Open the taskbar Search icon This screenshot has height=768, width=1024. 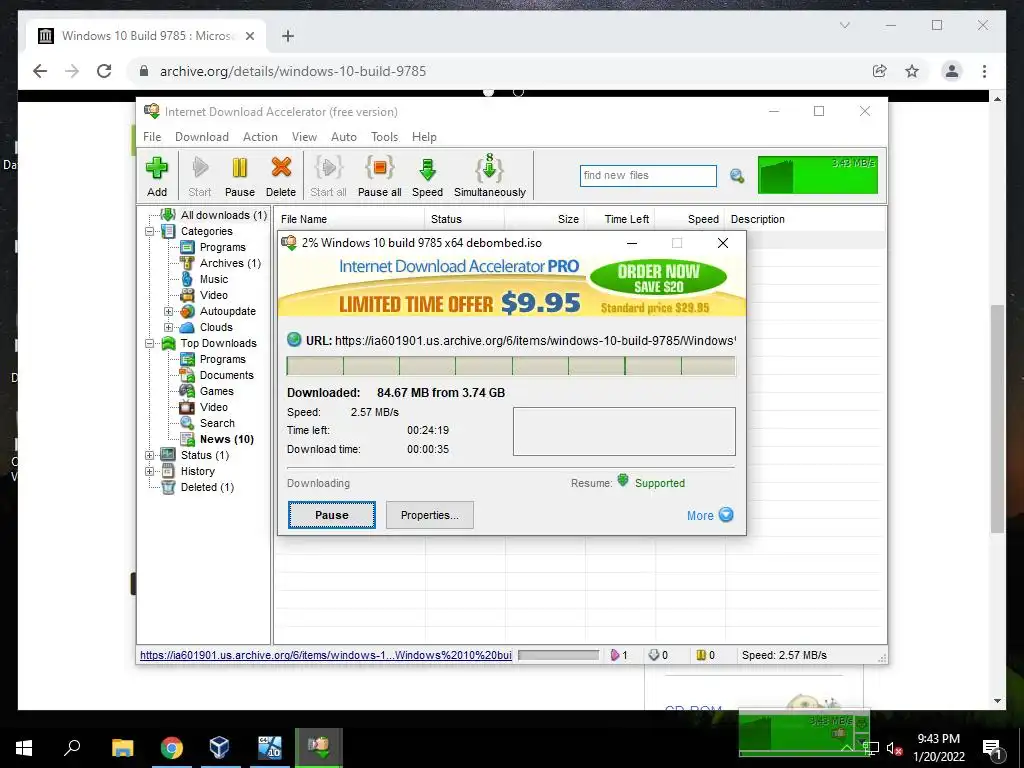(x=72, y=747)
